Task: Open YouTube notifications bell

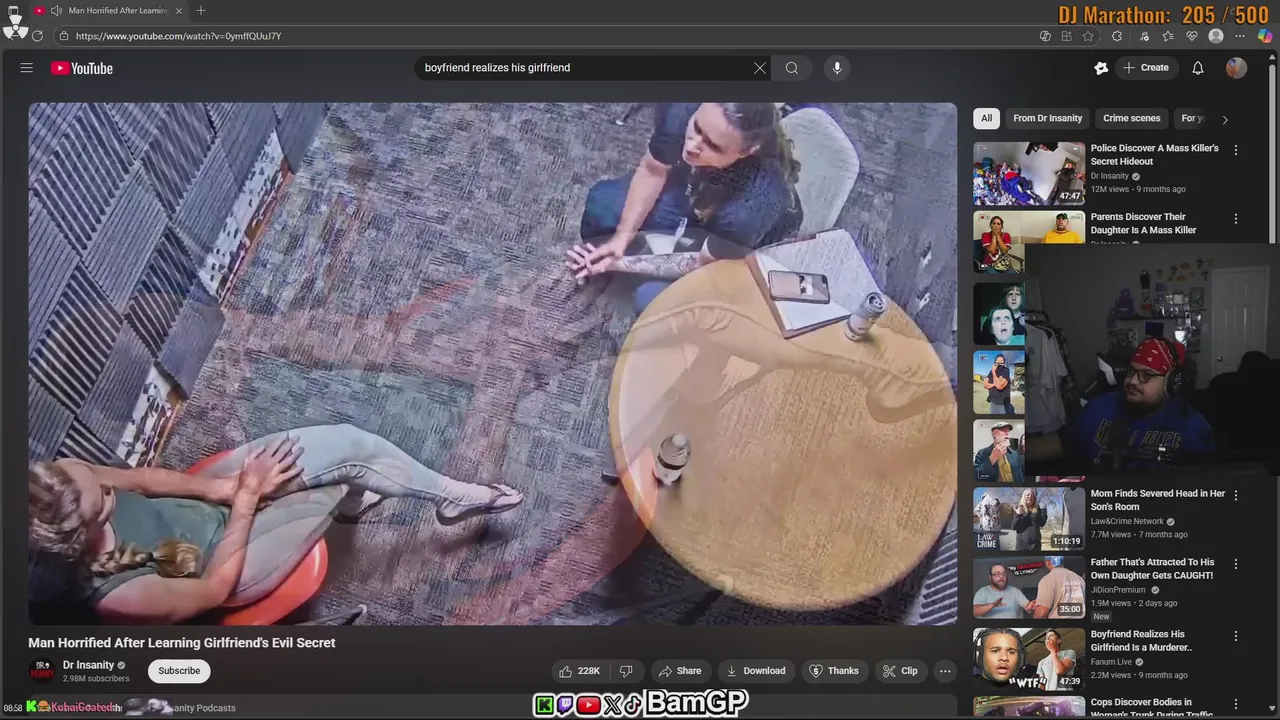Action: [x=1198, y=68]
